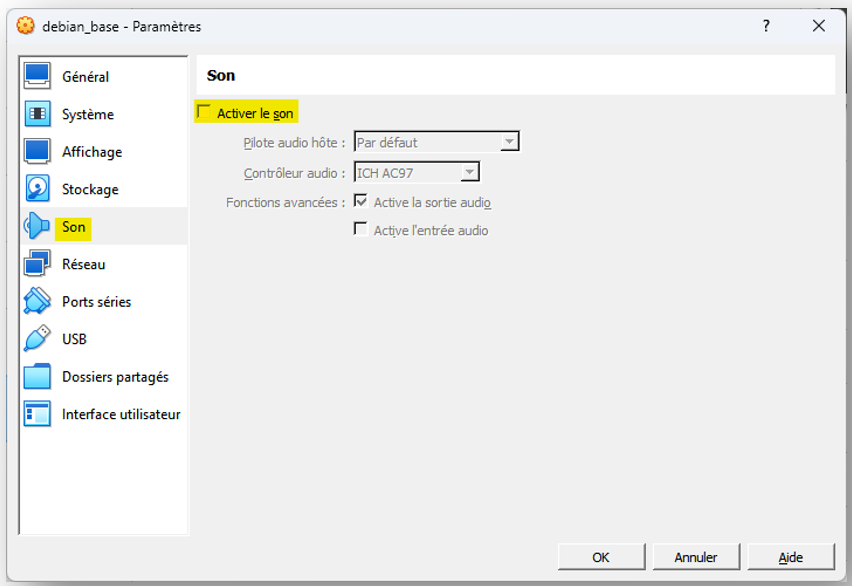This screenshot has width=852, height=586.
Task: Open the USB plug icon
Action: (37, 339)
